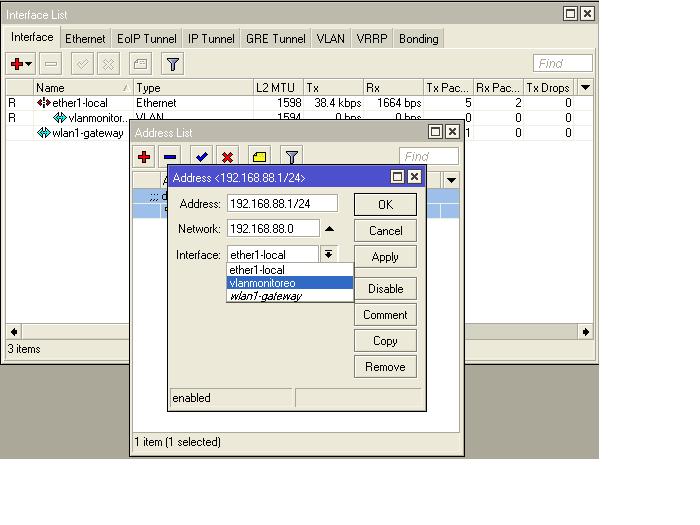Open the columns dropdown arrow in Address List header
This screenshot has width=700, height=525.
click(451, 180)
